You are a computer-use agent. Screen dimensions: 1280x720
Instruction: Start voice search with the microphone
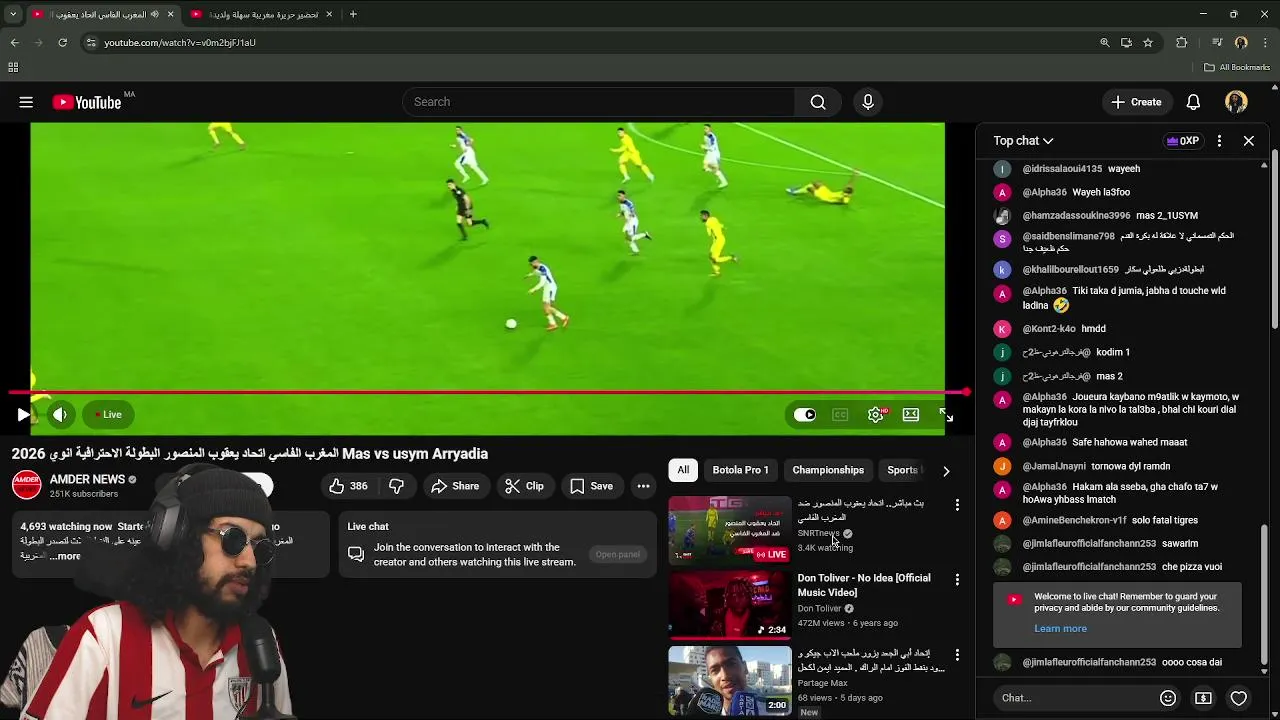[x=868, y=102]
